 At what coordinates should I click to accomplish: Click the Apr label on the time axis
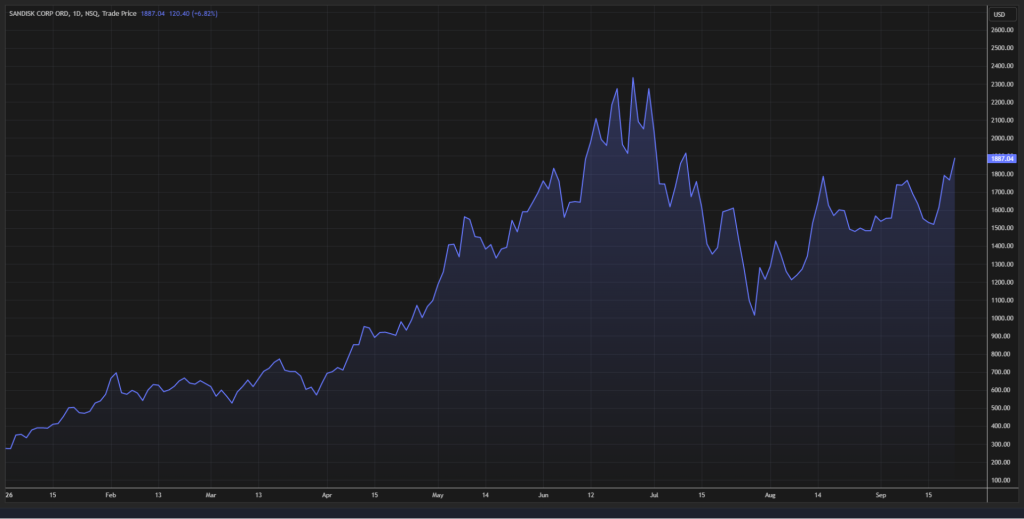[x=327, y=495]
